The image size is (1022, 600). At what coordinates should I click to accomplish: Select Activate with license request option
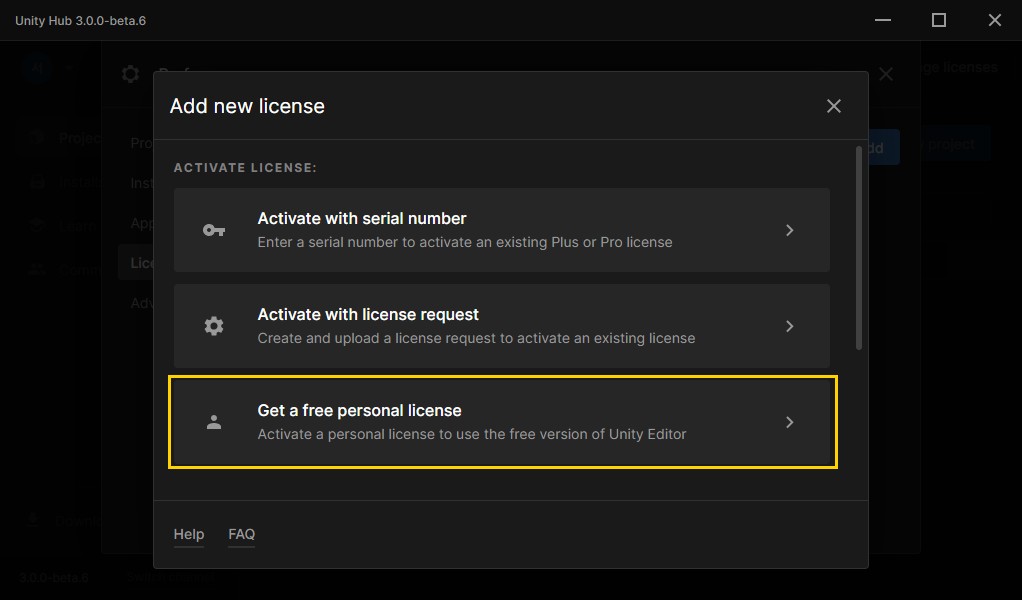pyautogui.click(x=502, y=326)
